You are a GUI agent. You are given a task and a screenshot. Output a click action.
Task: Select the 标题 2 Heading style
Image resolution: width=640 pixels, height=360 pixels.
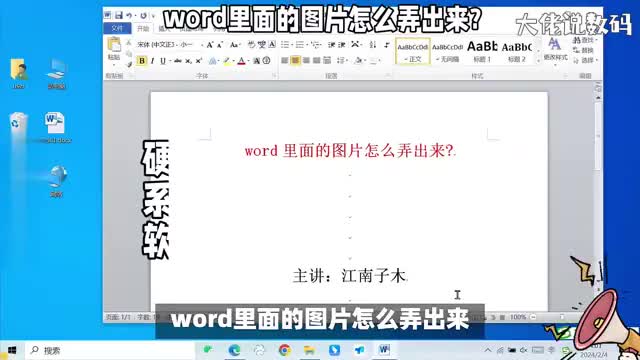(517, 52)
